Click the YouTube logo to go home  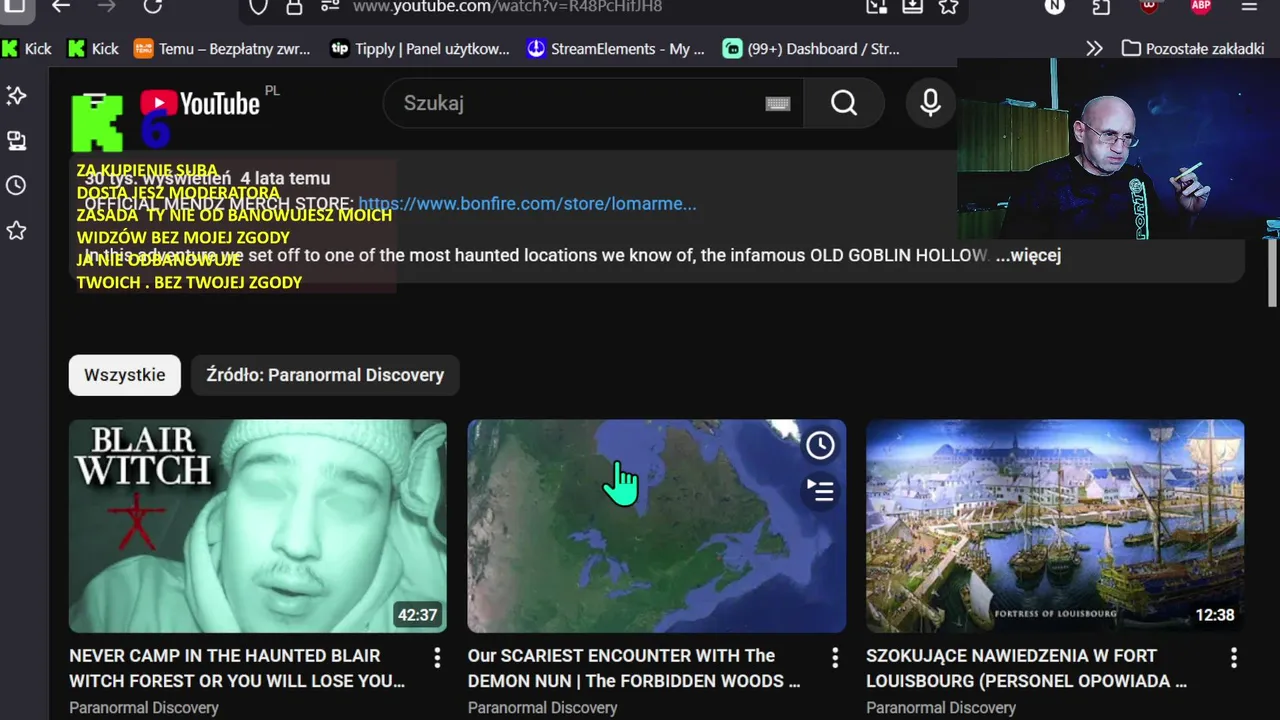click(x=200, y=103)
